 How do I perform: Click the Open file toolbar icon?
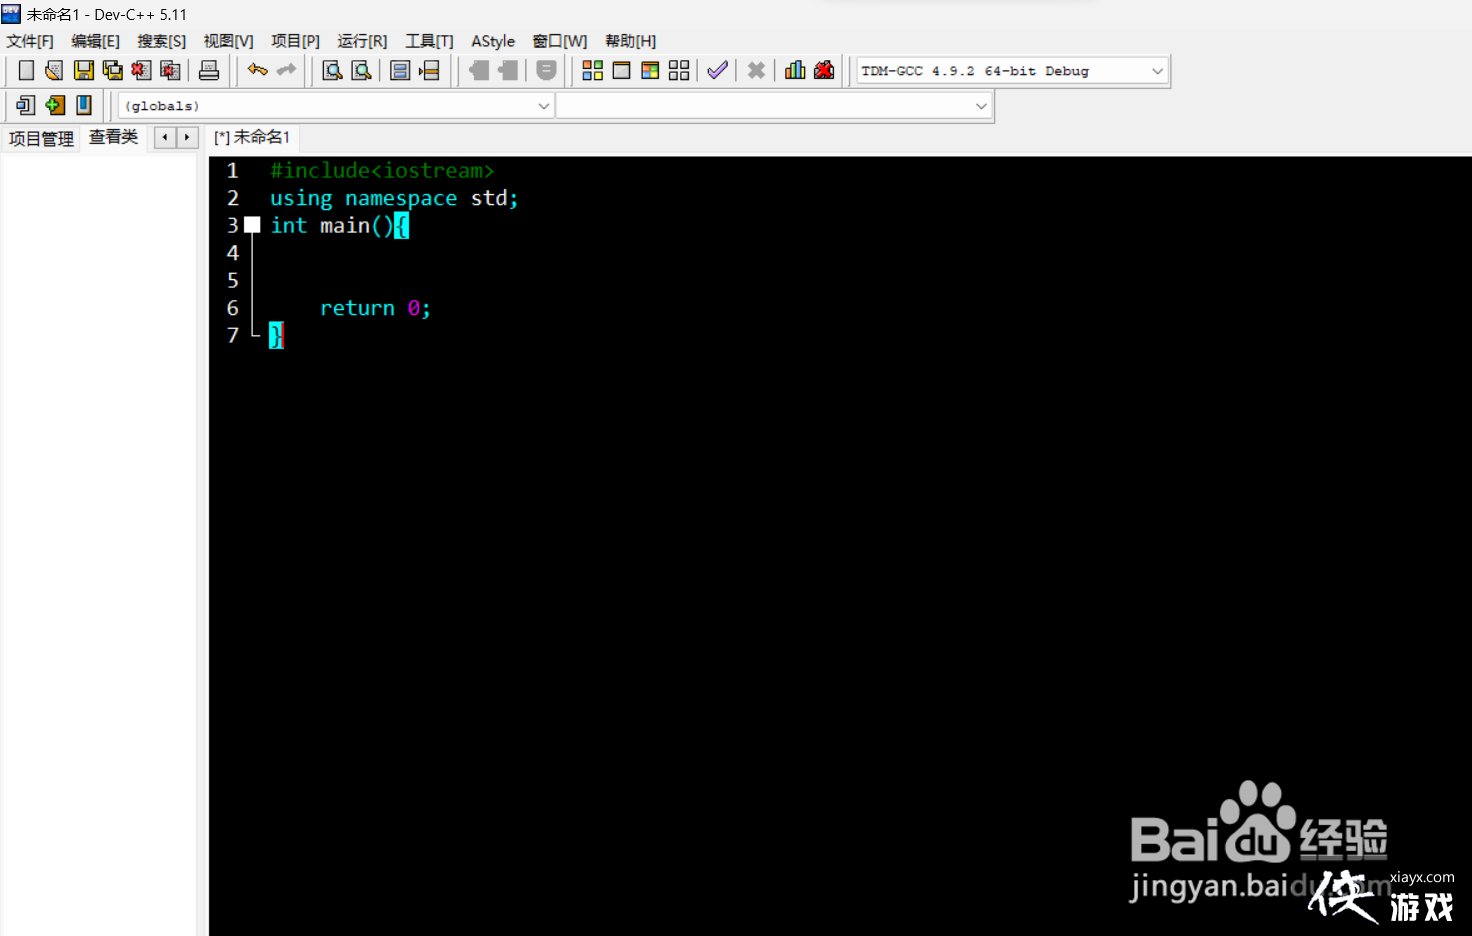click(54, 70)
